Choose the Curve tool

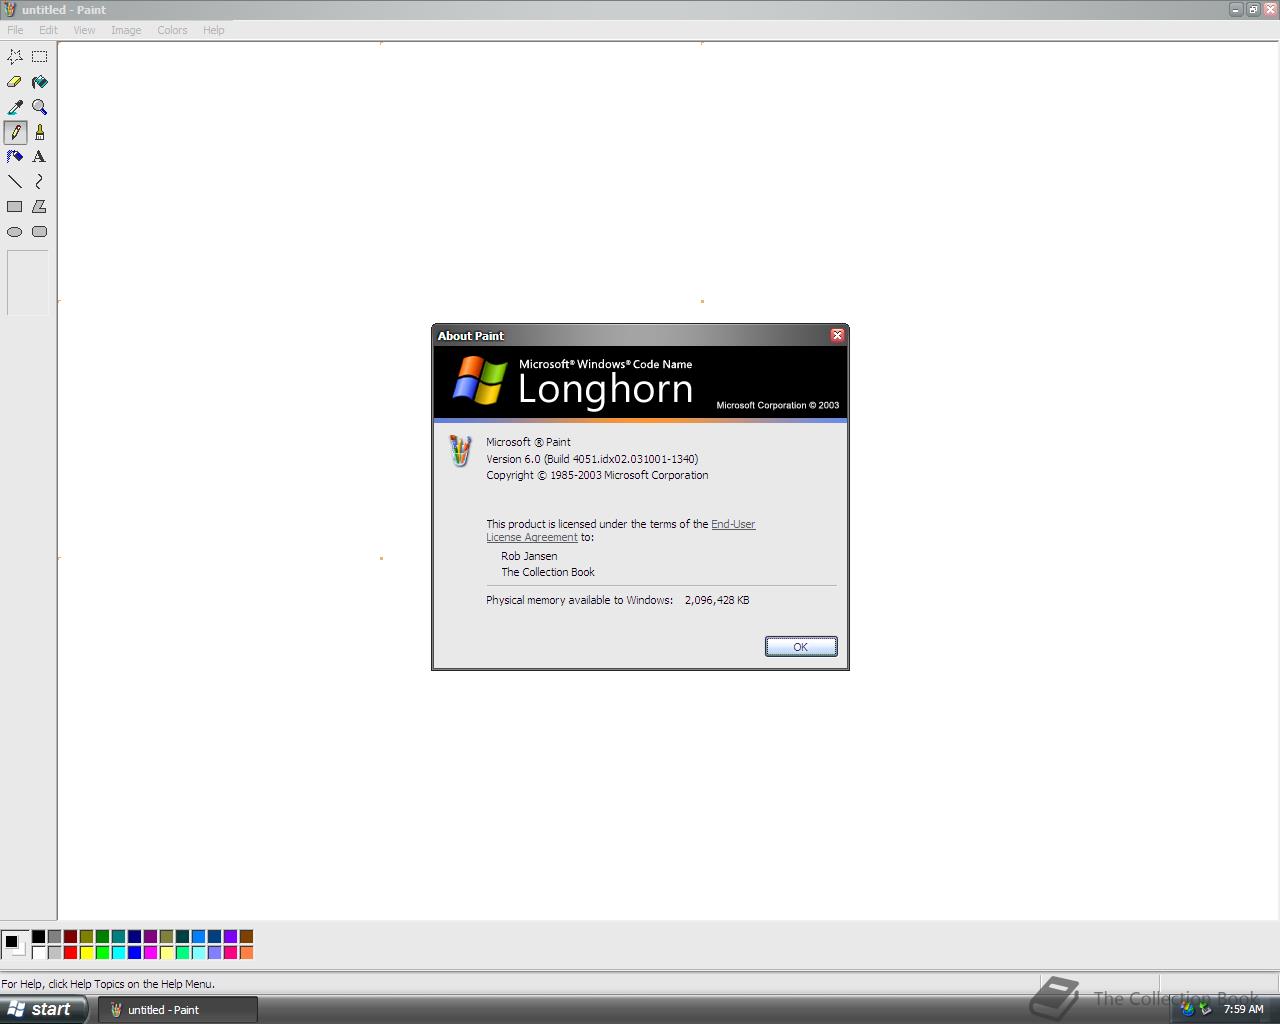(39, 182)
